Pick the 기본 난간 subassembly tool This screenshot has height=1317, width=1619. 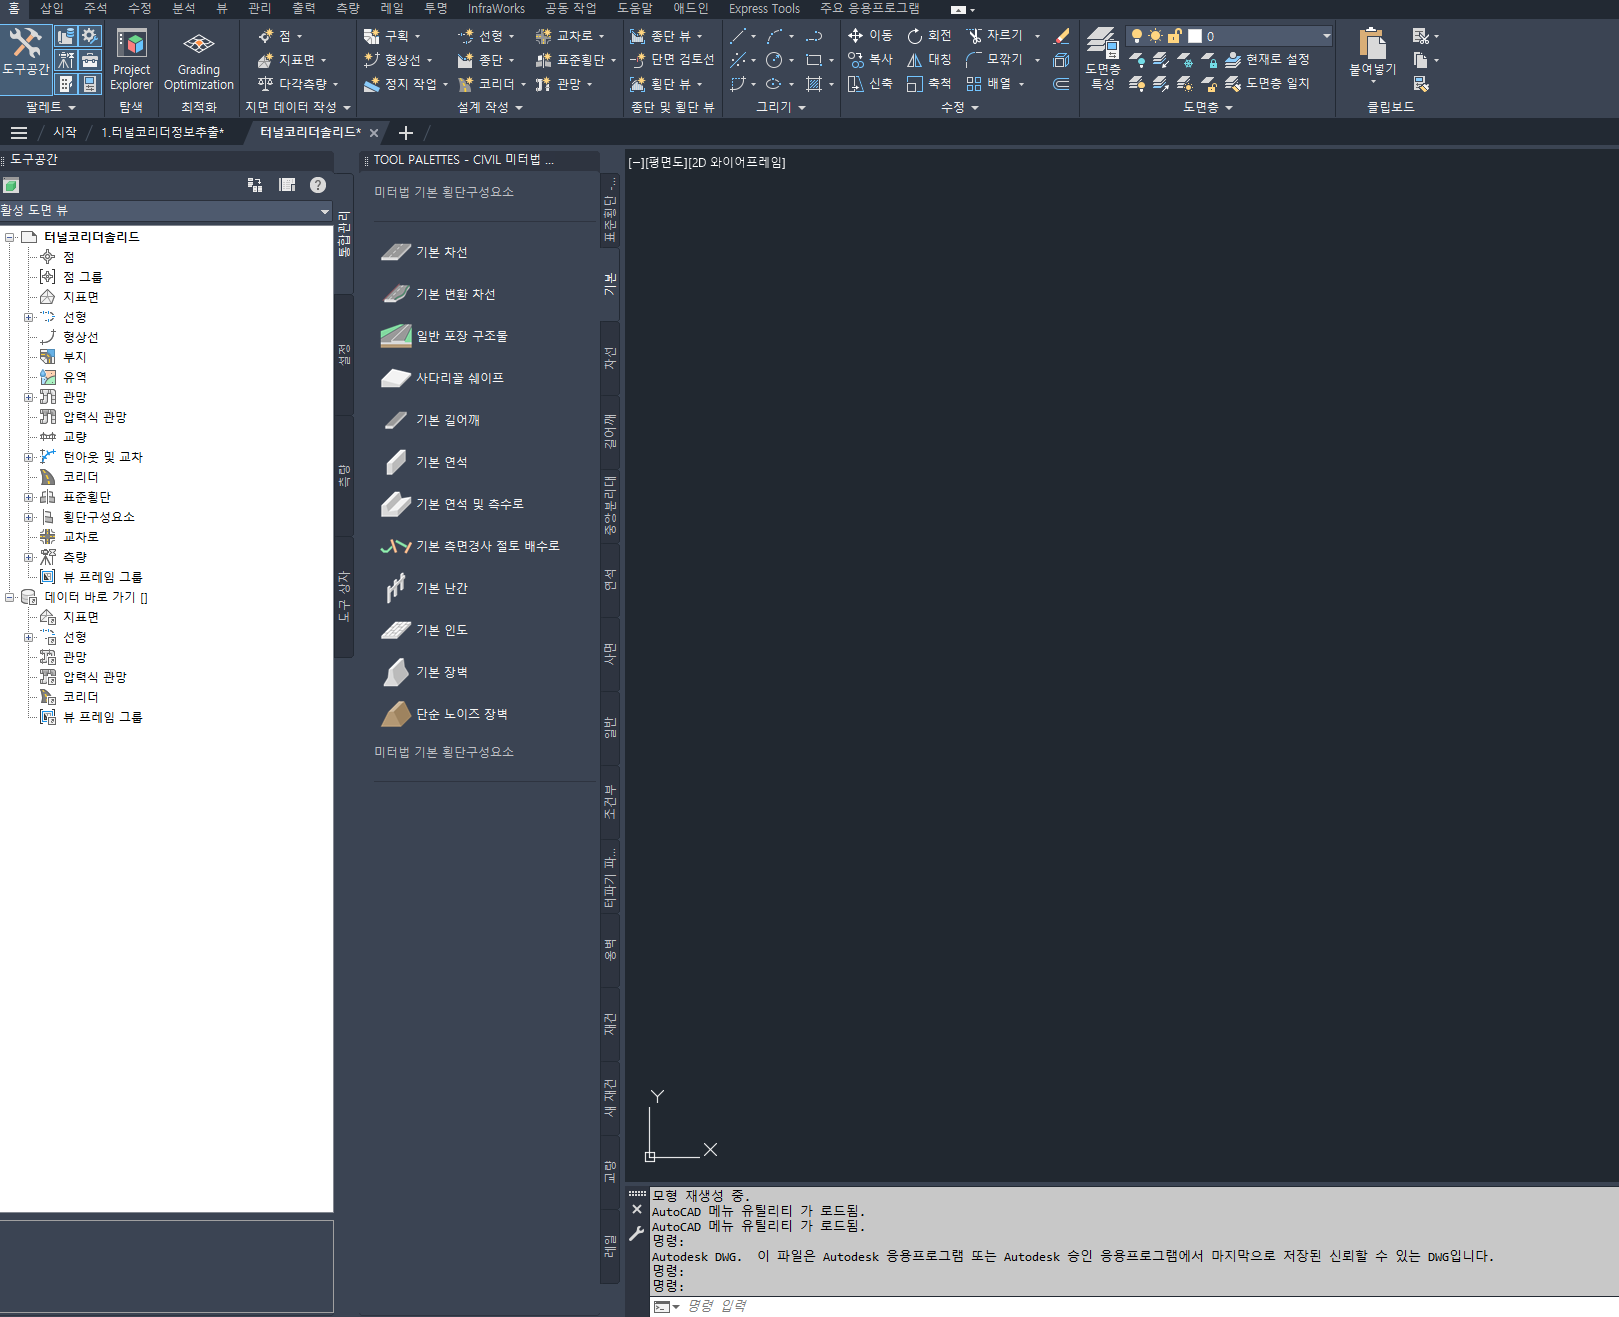click(441, 588)
